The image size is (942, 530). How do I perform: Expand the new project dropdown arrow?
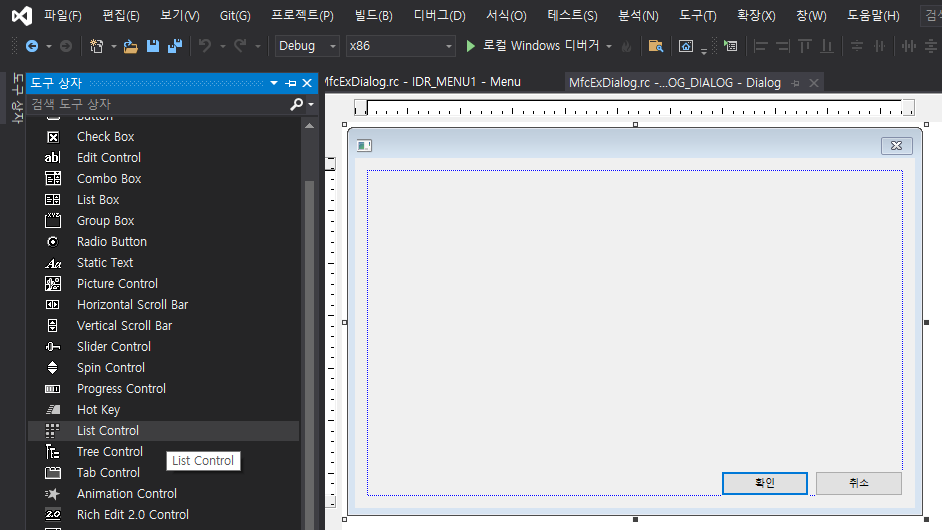coord(114,46)
